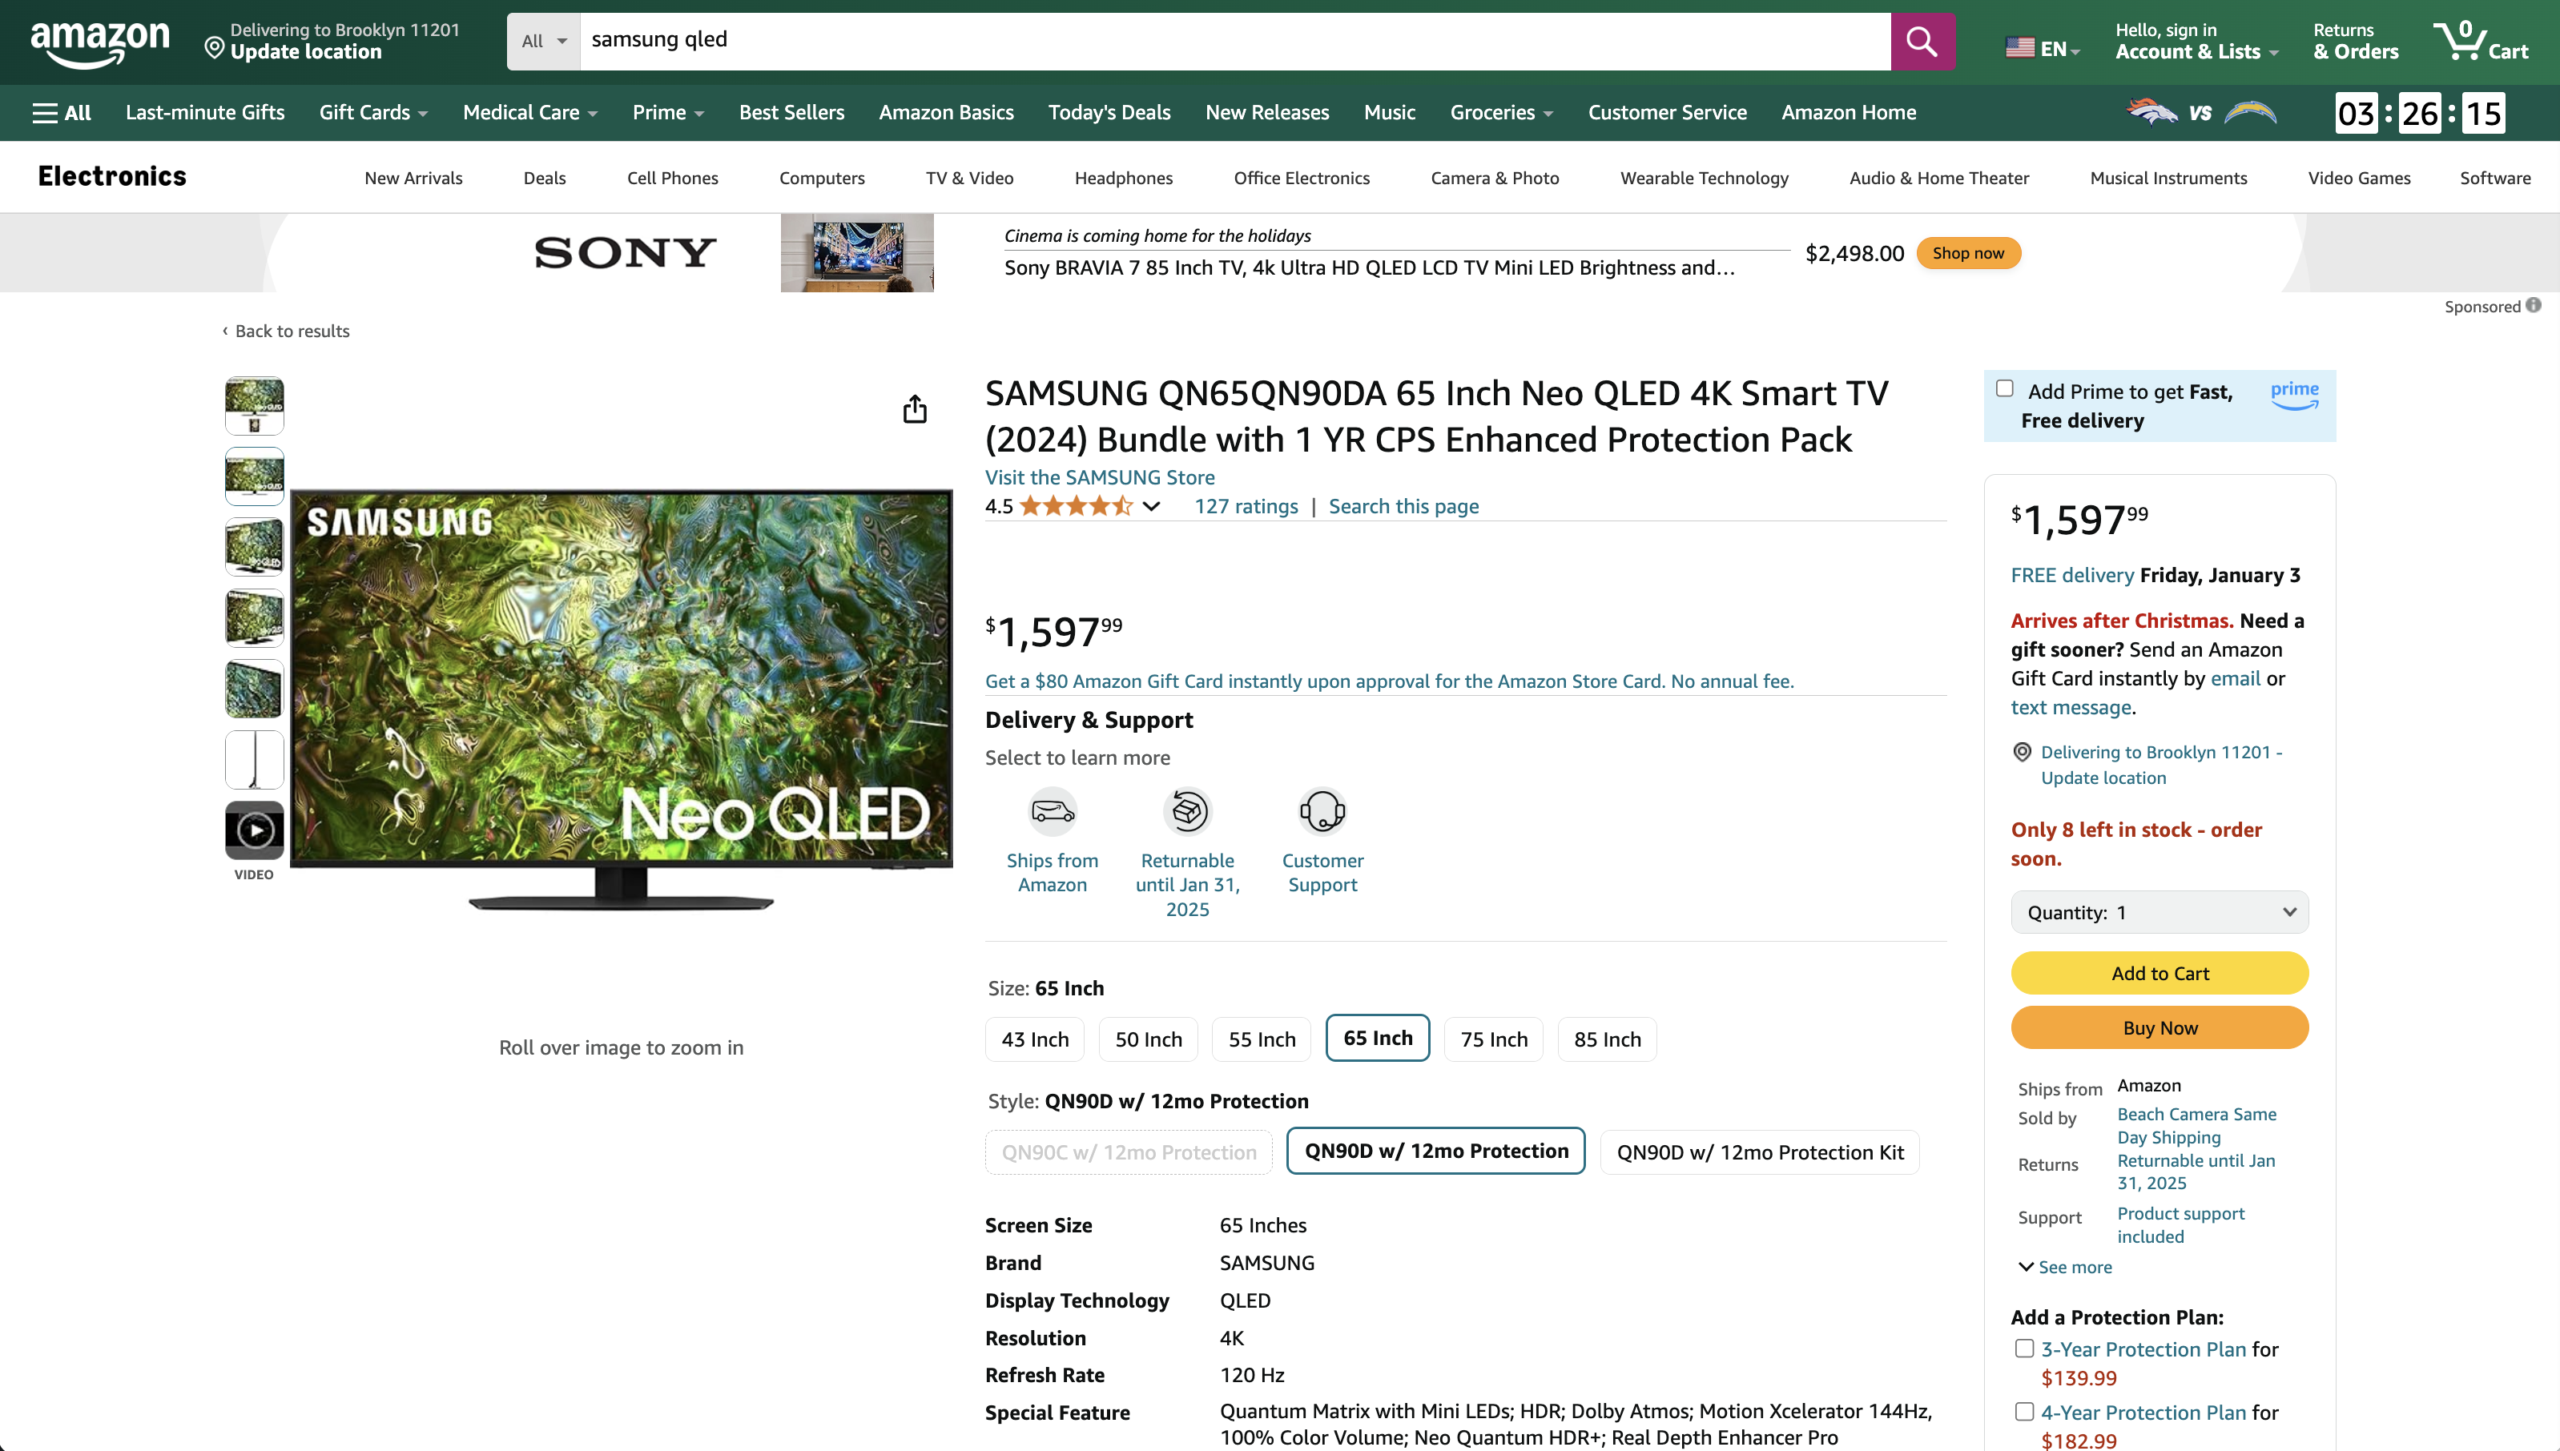
Task: Click the Amazon logo
Action: (x=100, y=43)
